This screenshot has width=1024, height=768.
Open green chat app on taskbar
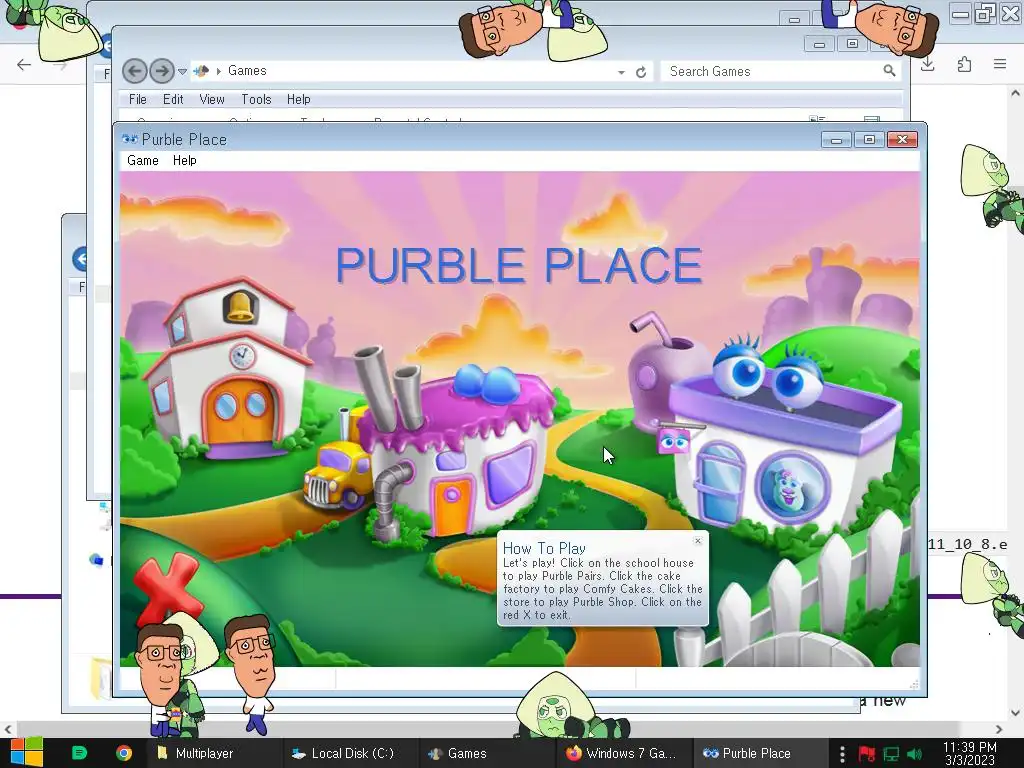coord(79,753)
